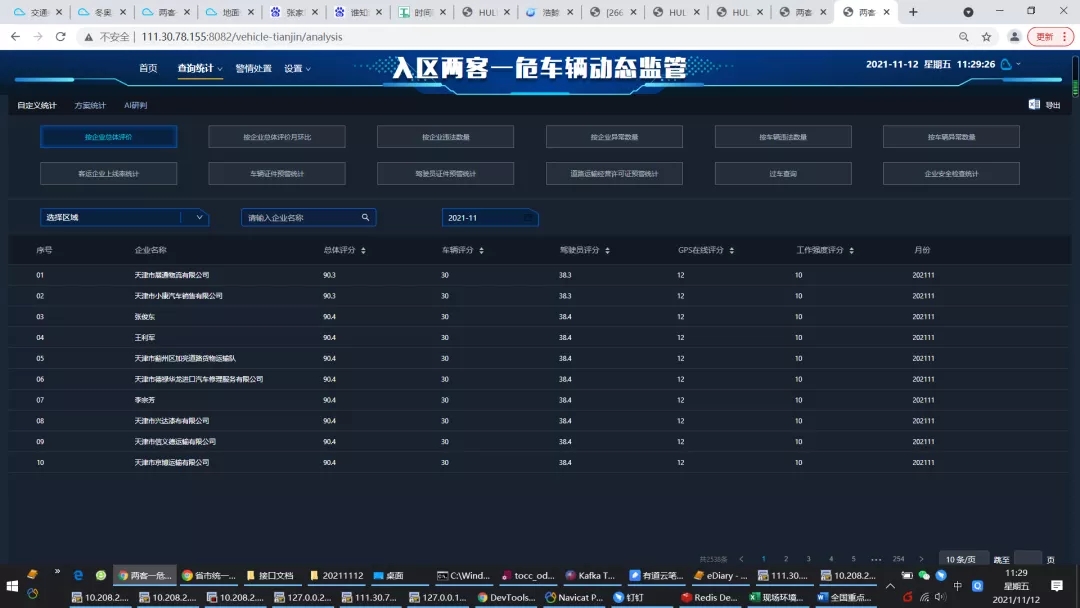The height and width of the screenshot is (608, 1080).
Task: Open DevTools window from the taskbar
Action: (x=506, y=598)
